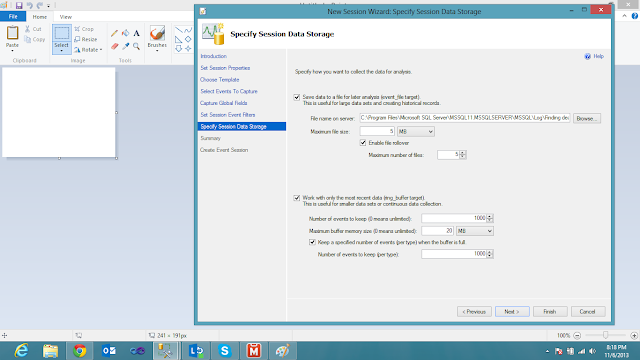Click the Previous button in the wizard

tap(474, 311)
